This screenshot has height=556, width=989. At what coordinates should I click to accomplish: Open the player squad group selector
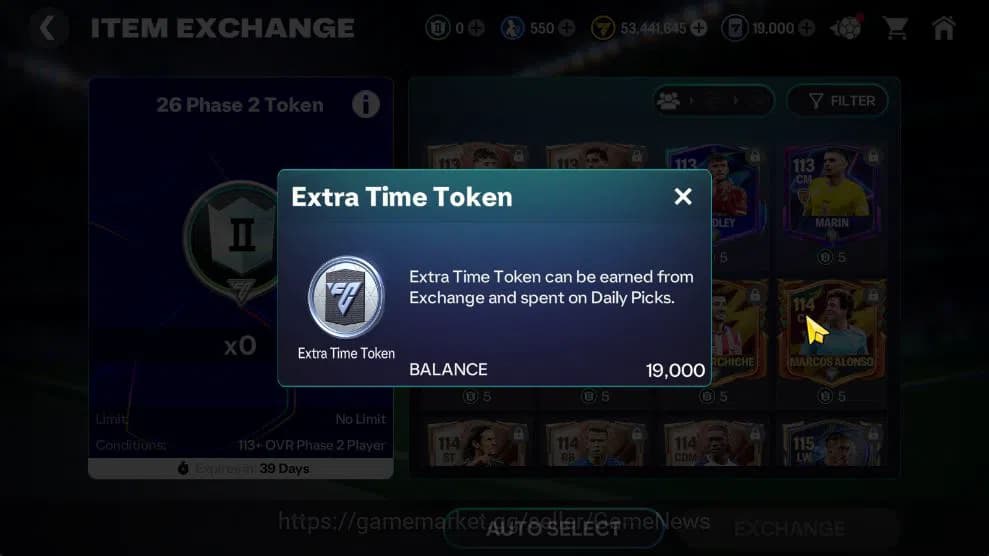tap(713, 101)
